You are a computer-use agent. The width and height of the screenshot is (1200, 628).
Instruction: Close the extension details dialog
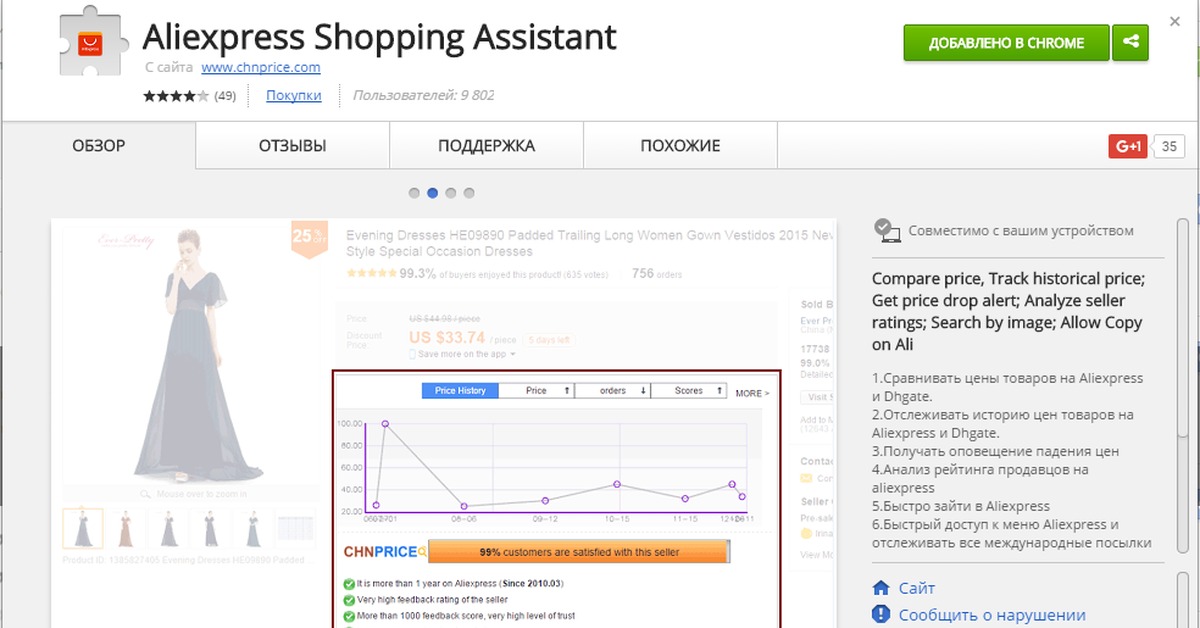coord(1177,20)
